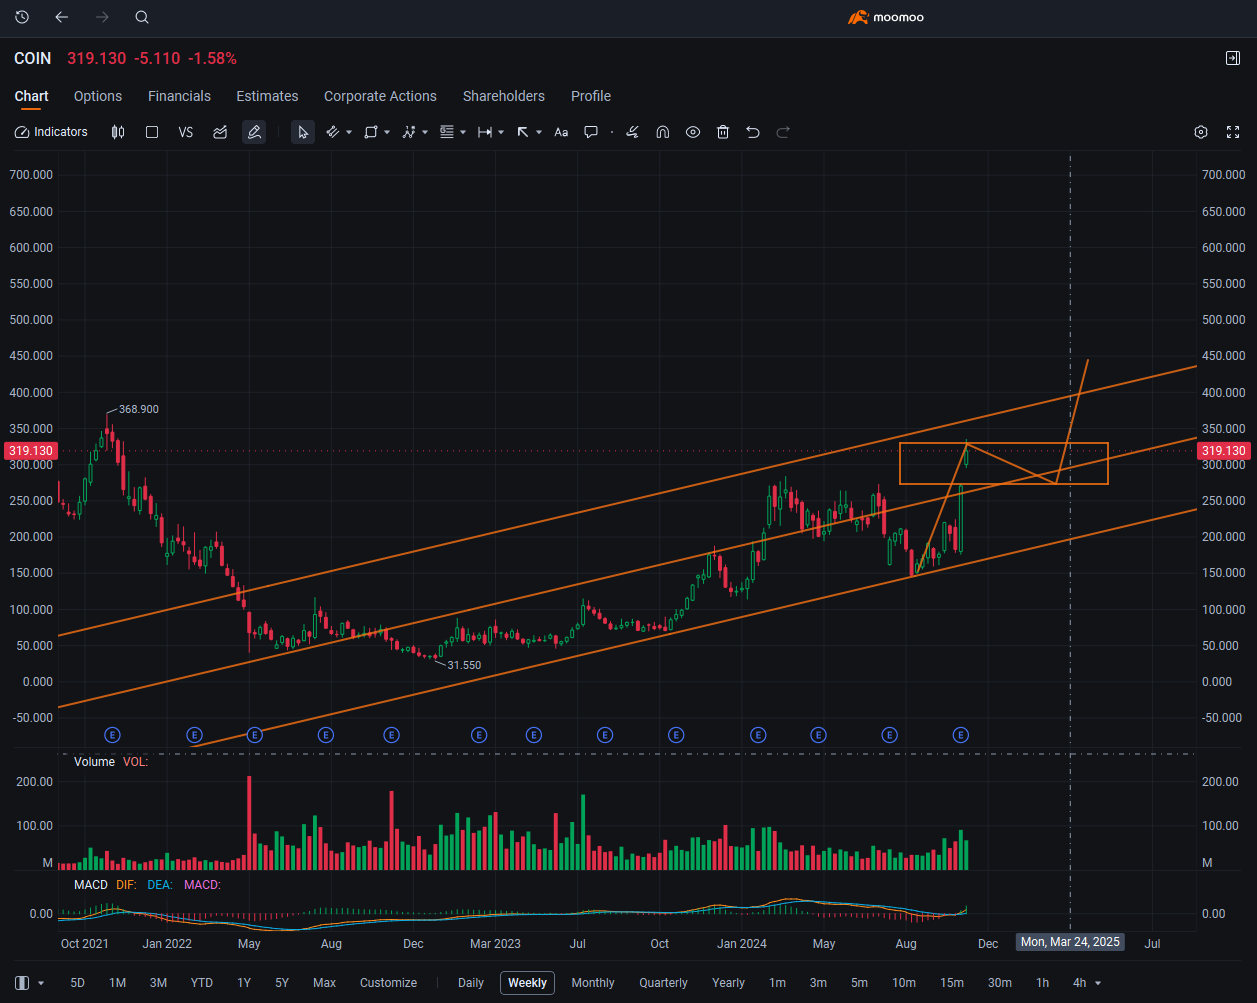Click the COIN ticker symbol
Image resolution: width=1257 pixels, height=1003 pixels.
(x=32, y=58)
